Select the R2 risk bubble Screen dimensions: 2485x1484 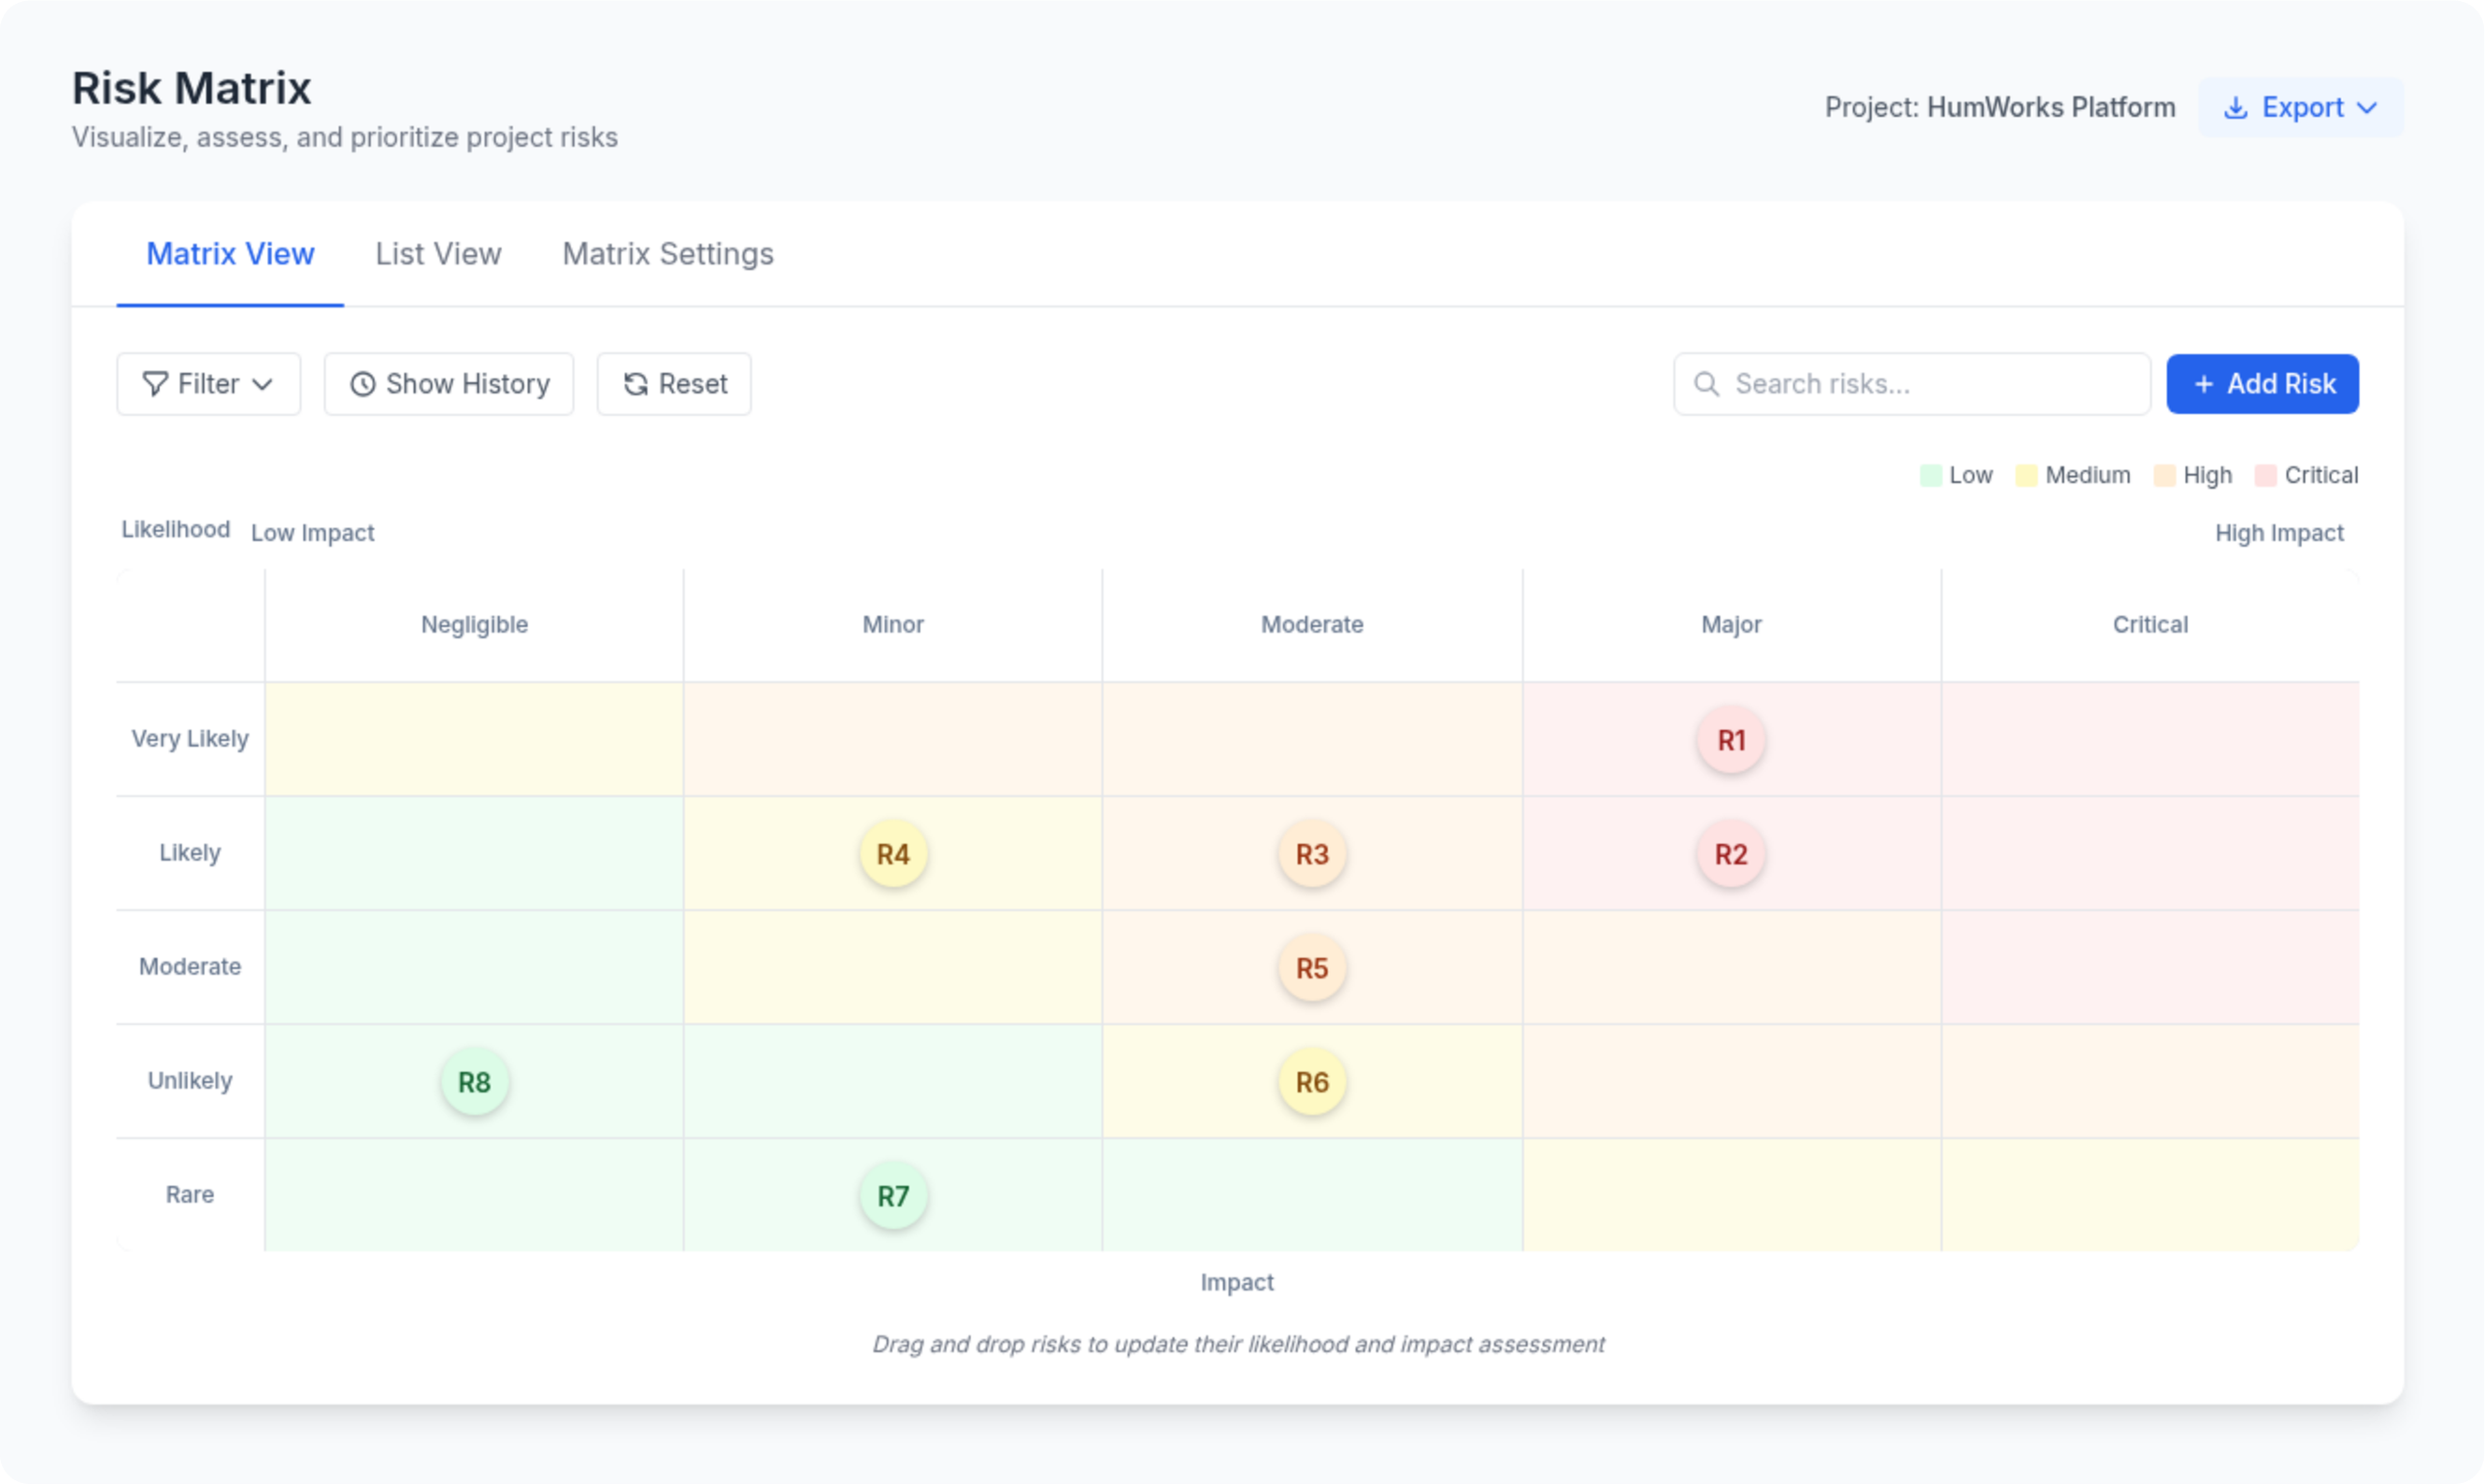click(x=1730, y=854)
